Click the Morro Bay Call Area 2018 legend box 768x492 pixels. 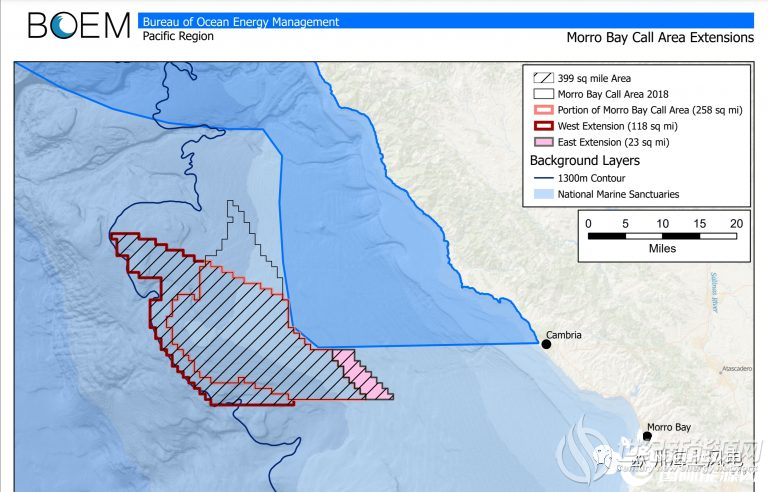click(541, 94)
